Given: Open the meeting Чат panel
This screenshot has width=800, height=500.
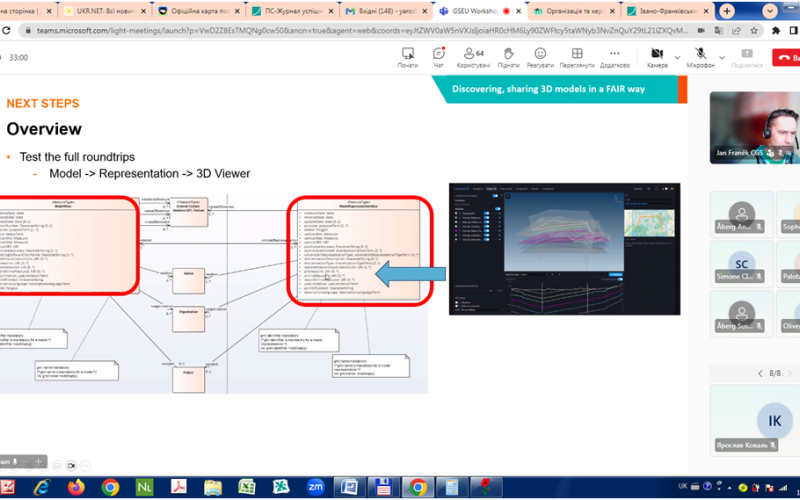Looking at the screenshot, I should (438, 58).
